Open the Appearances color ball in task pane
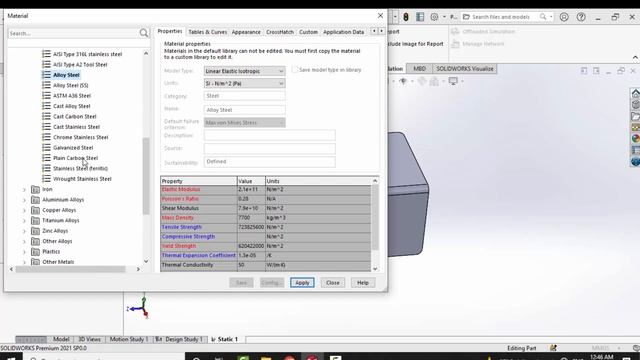The image size is (640, 360). [636, 139]
